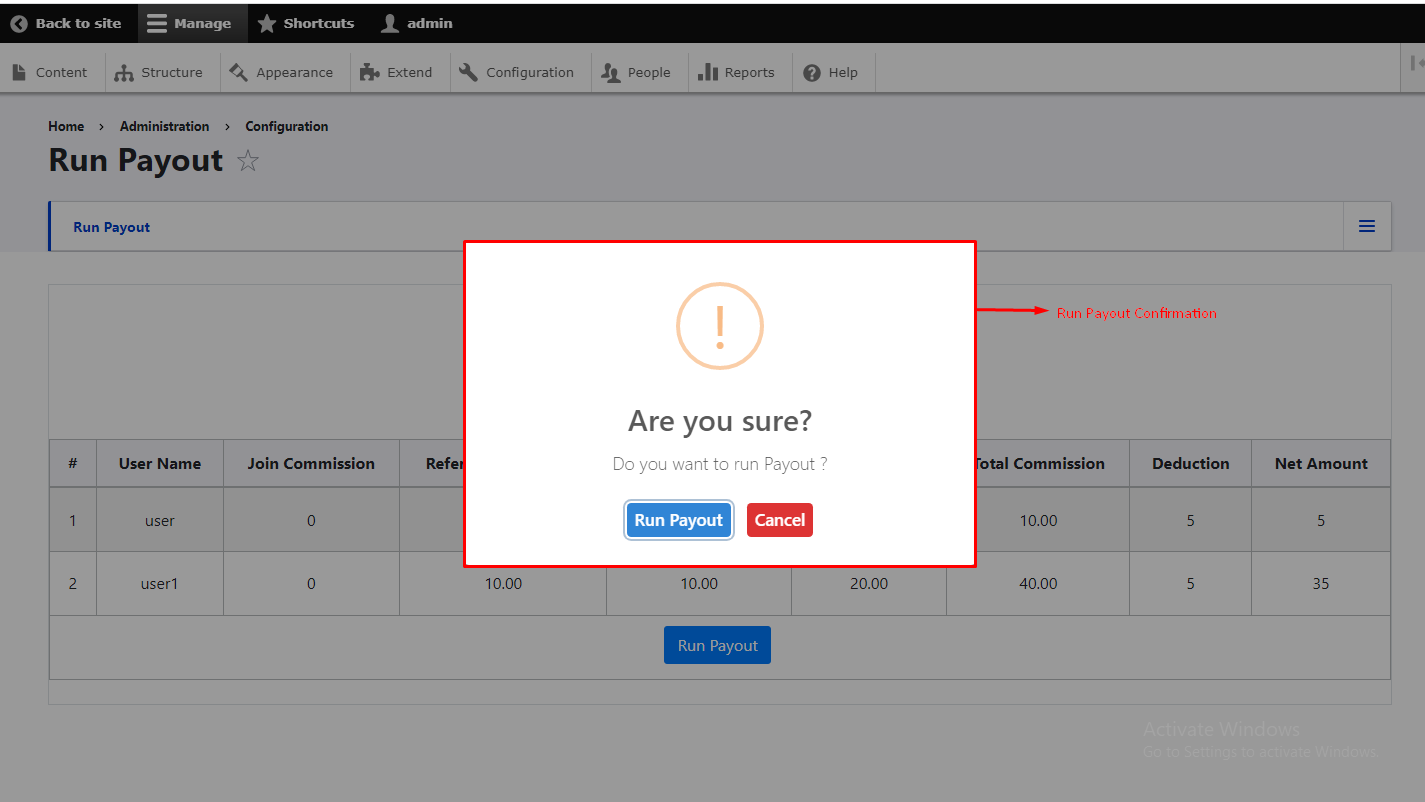Open the Extend modules page
The height and width of the screenshot is (802, 1425).
pyautogui.click(x=397, y=72)
